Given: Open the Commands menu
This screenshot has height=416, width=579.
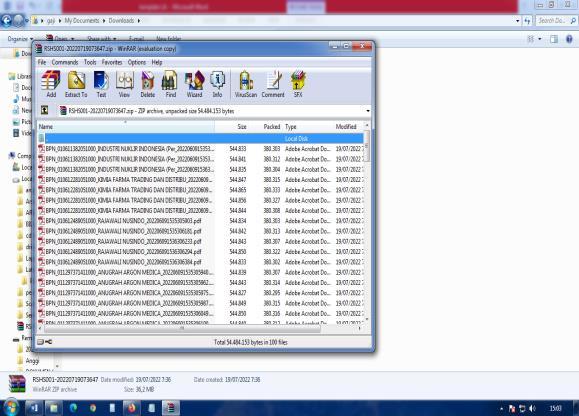Looking at the screenshot, I should click(65, 62).
